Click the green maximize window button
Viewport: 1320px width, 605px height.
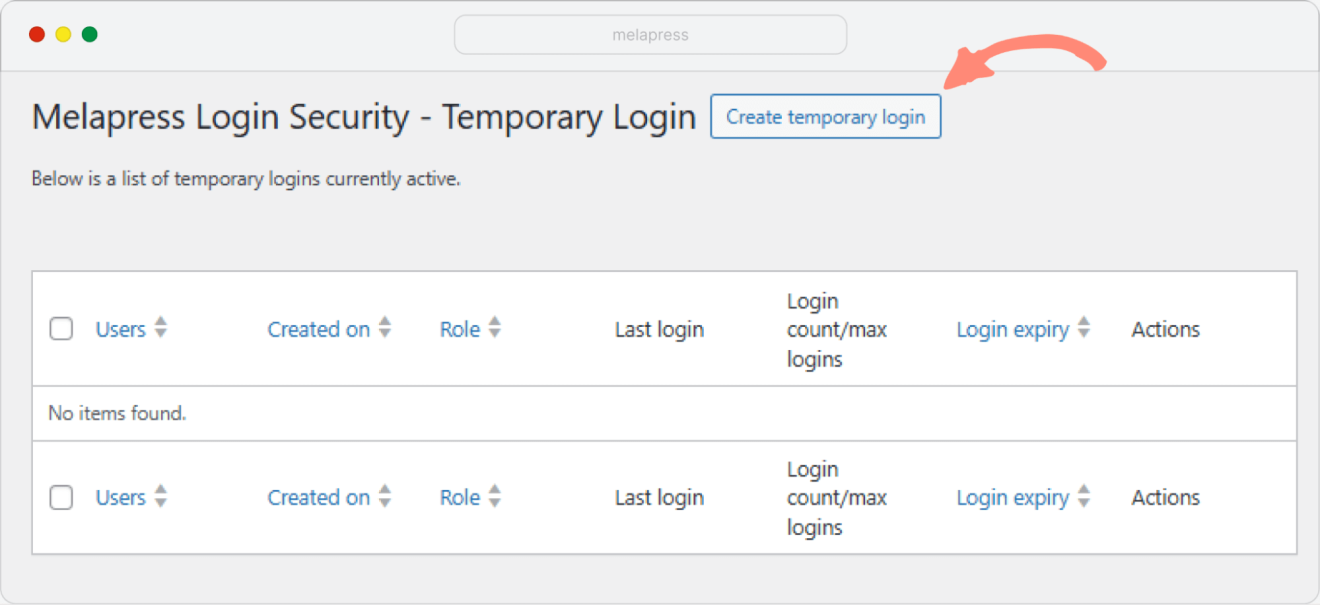[89, 35]
